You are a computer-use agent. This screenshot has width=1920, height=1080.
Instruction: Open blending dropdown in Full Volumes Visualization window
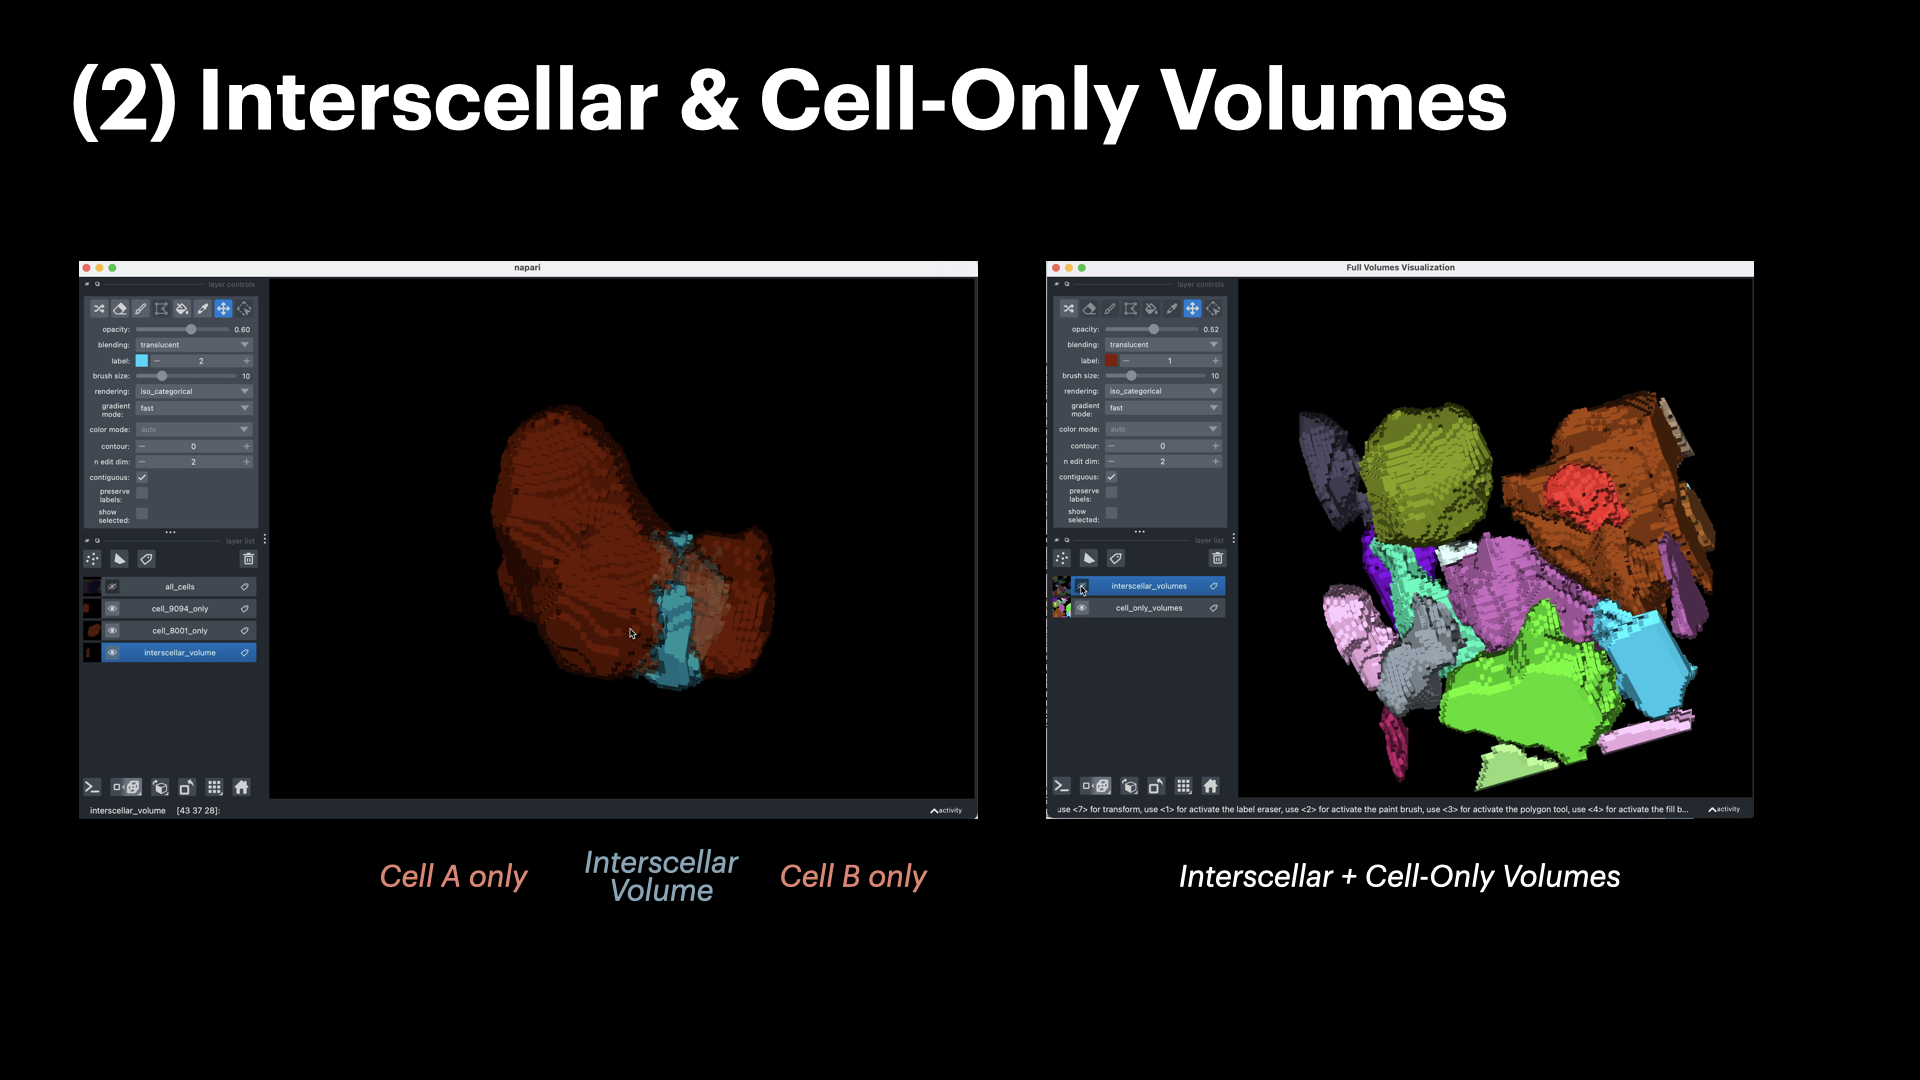point(1163,345)
